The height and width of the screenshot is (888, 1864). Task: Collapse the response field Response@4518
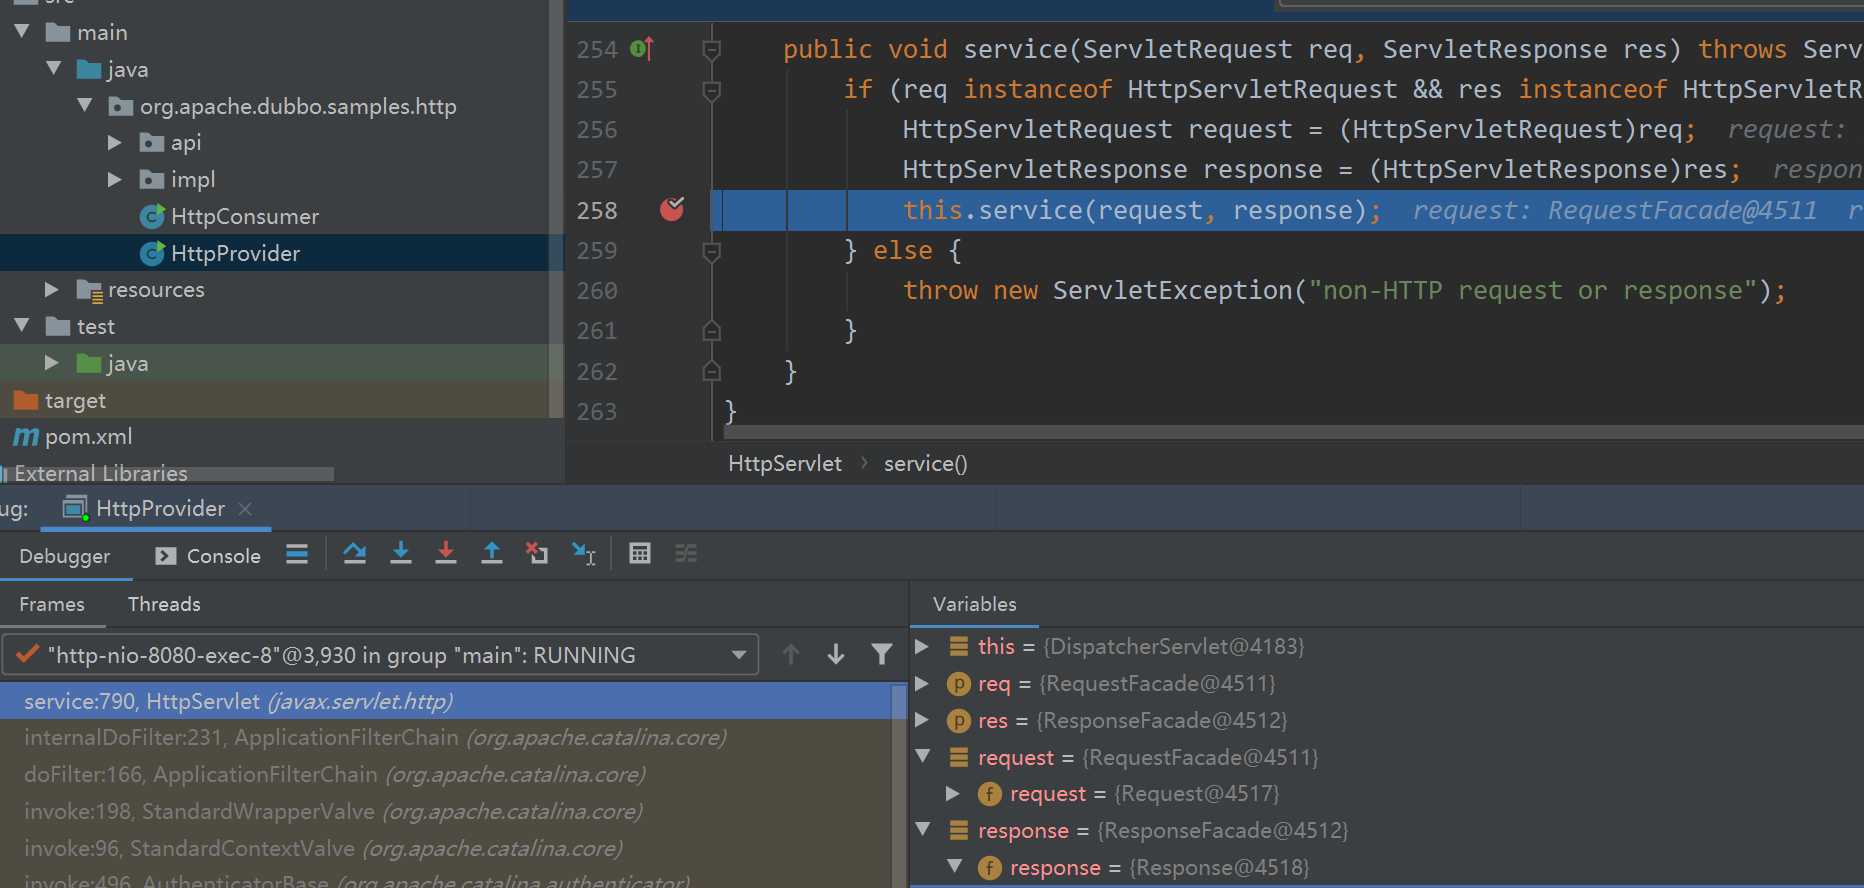[x=954, y=866]
